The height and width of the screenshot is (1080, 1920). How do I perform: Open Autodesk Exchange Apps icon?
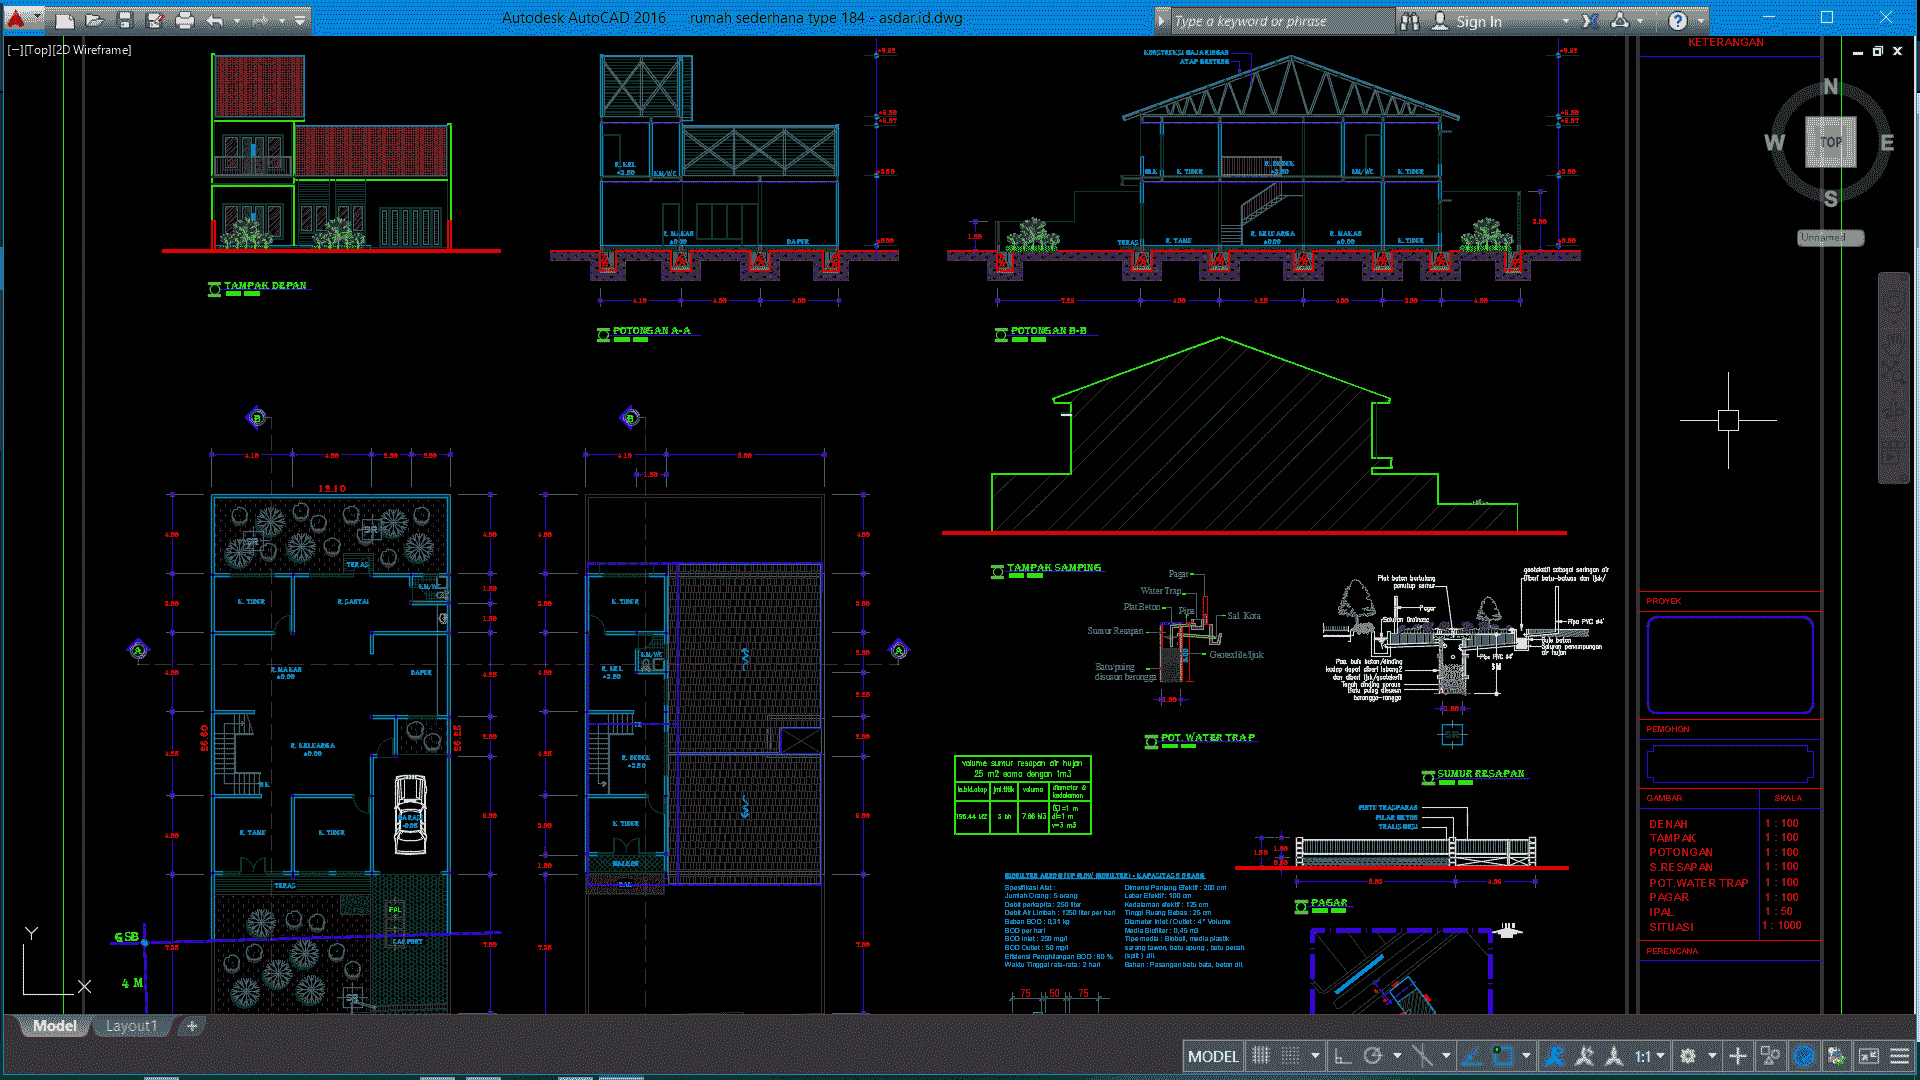pyautogui.click(x=1590, y=20)
